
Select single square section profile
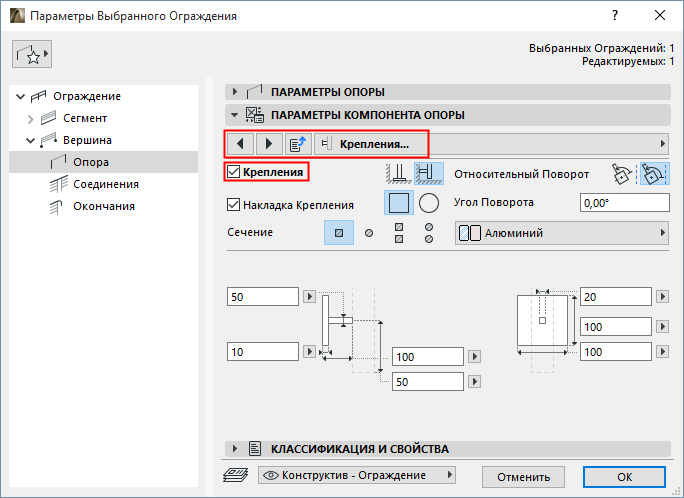(x=339, y=232)
